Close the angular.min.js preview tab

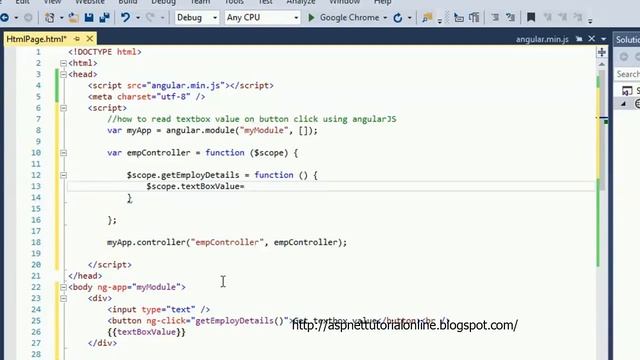click(x=591, y=39)
